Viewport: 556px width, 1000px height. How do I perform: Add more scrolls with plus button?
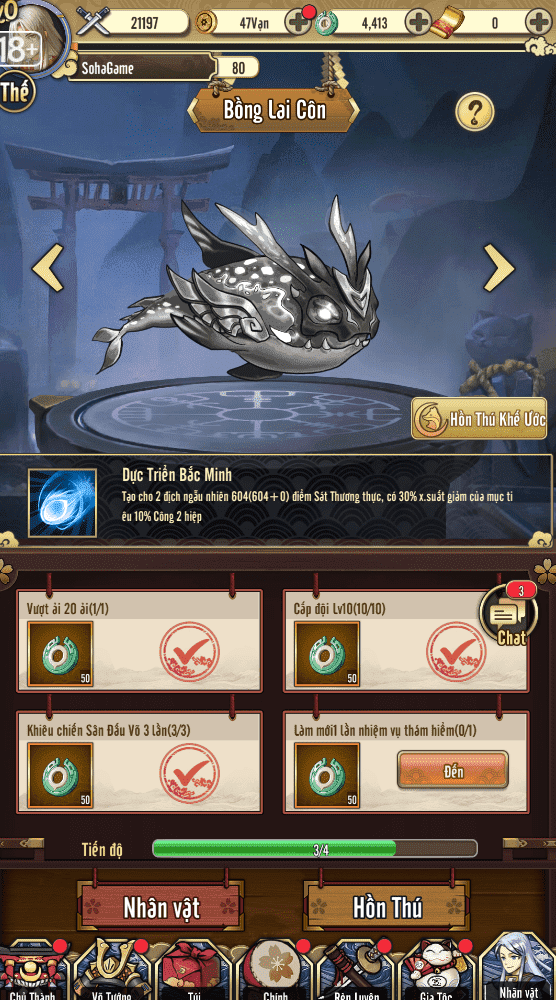pos(538,23)
